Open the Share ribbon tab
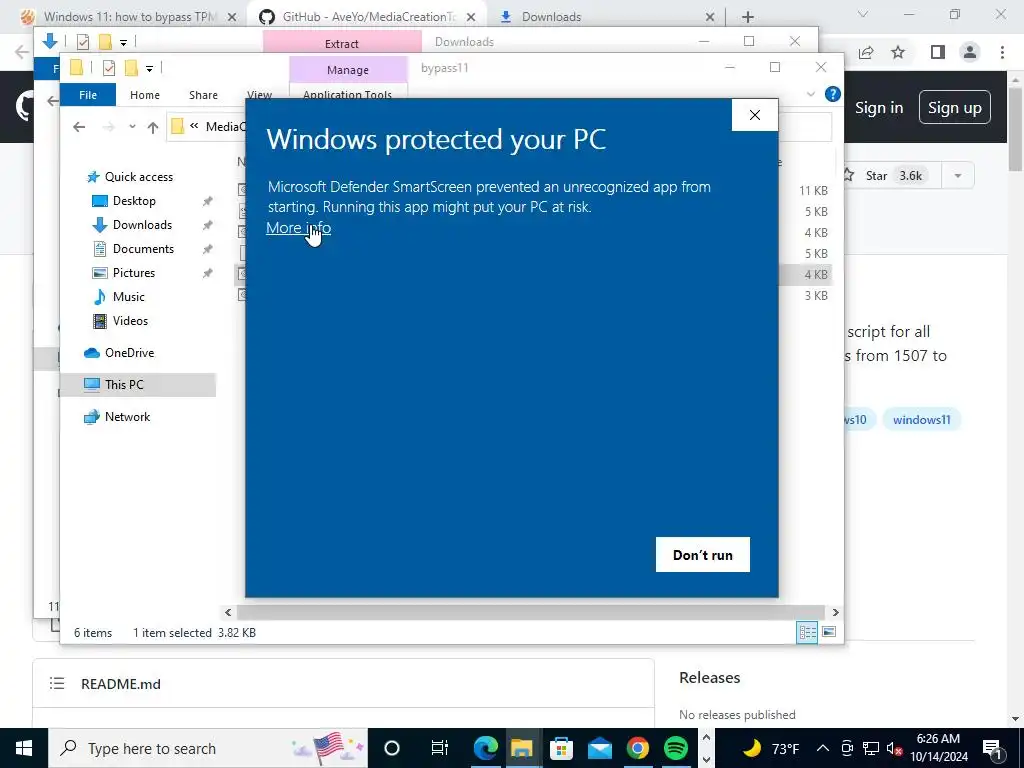The height and width of the screenshot is (768, 1024). pos(203,95)
